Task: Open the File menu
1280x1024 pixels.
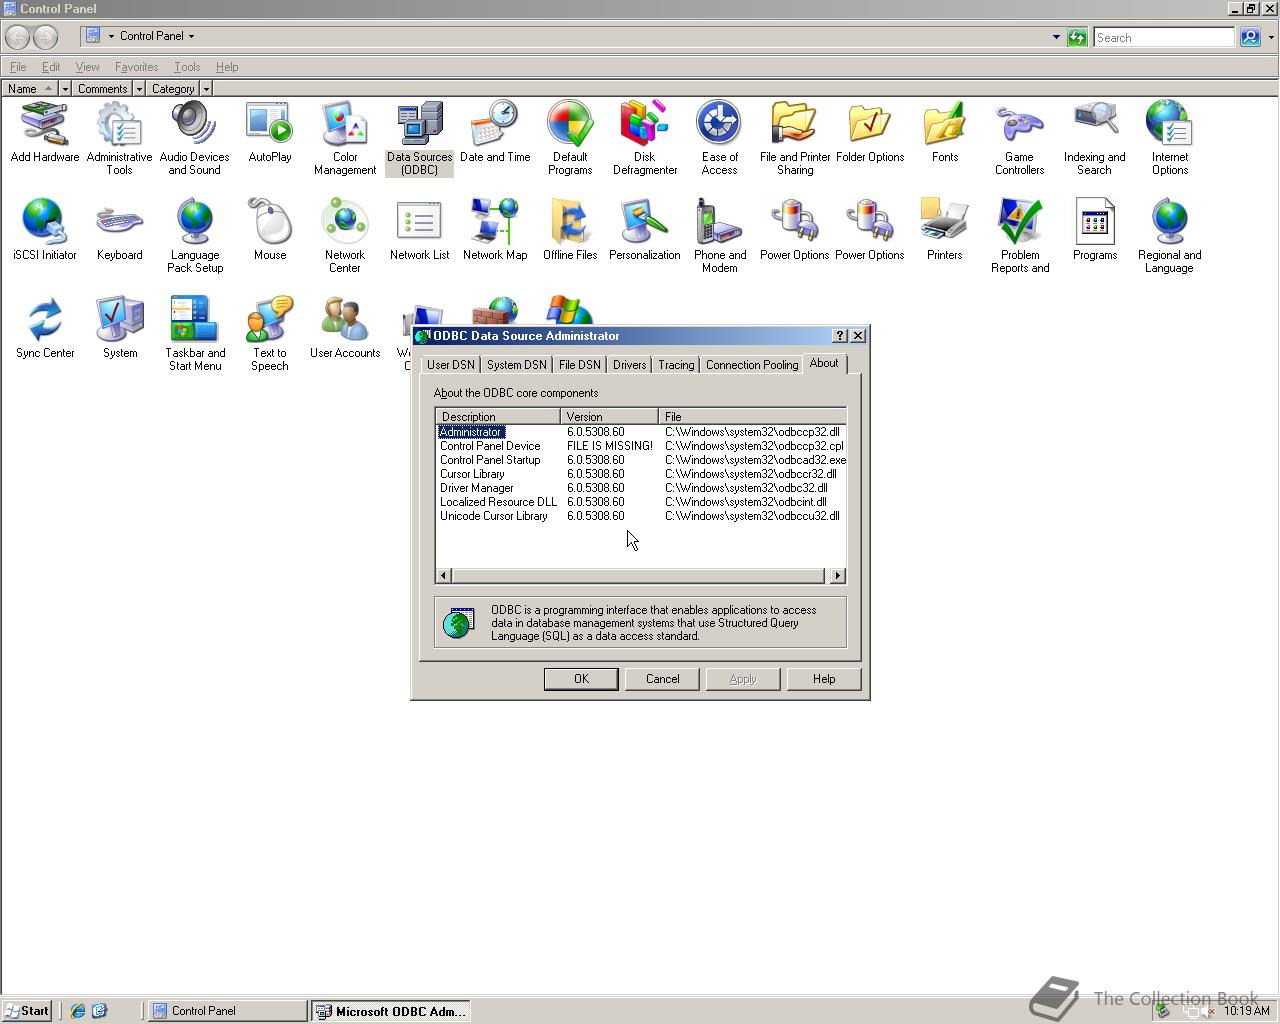Action: coord(18,67)
